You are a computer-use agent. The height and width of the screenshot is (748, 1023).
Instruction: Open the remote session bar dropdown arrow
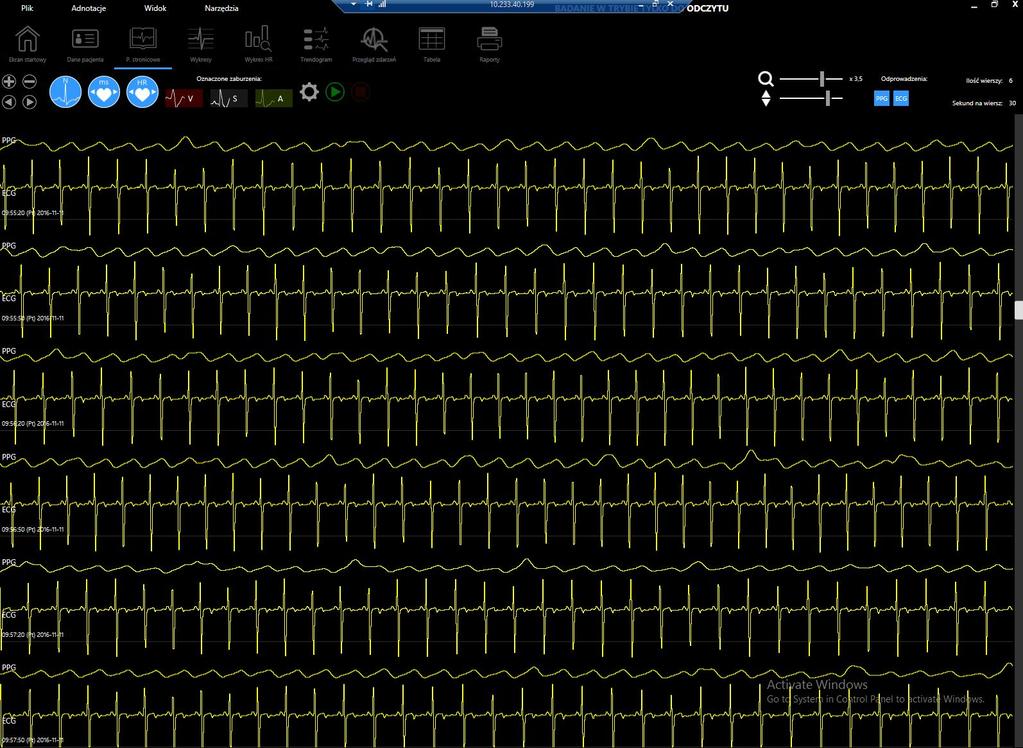(x=354, y=4)
